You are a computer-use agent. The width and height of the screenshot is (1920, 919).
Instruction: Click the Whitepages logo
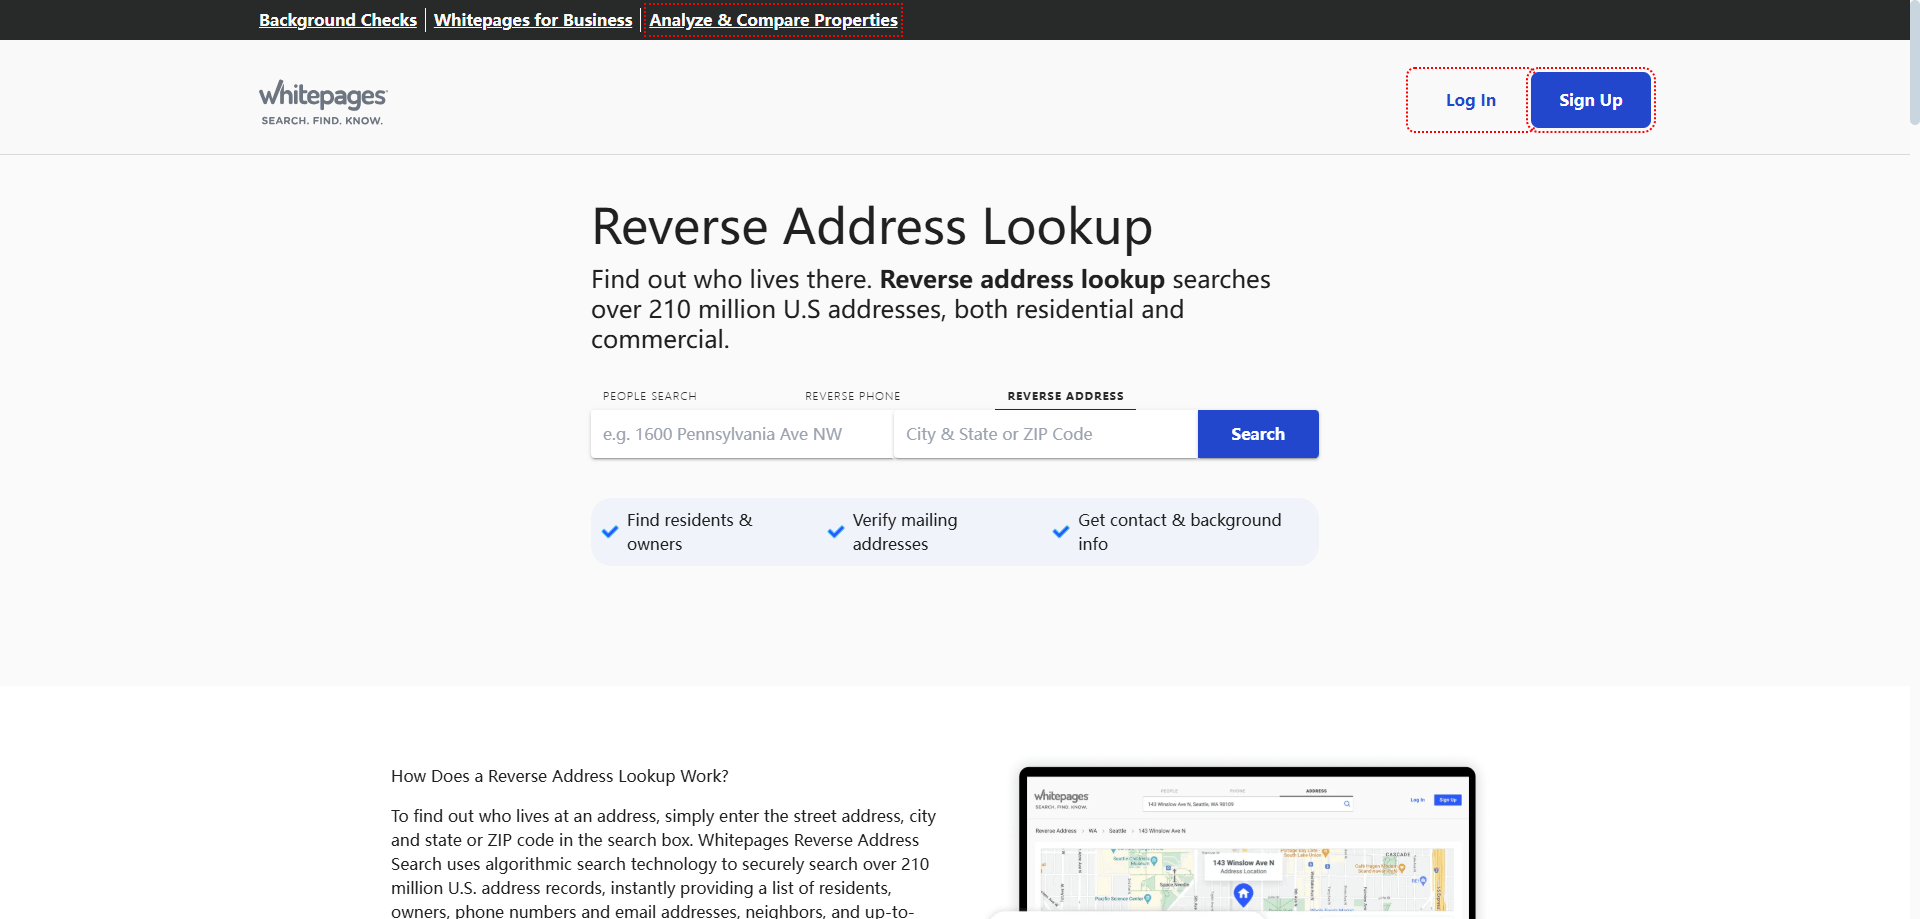[322, 100]
